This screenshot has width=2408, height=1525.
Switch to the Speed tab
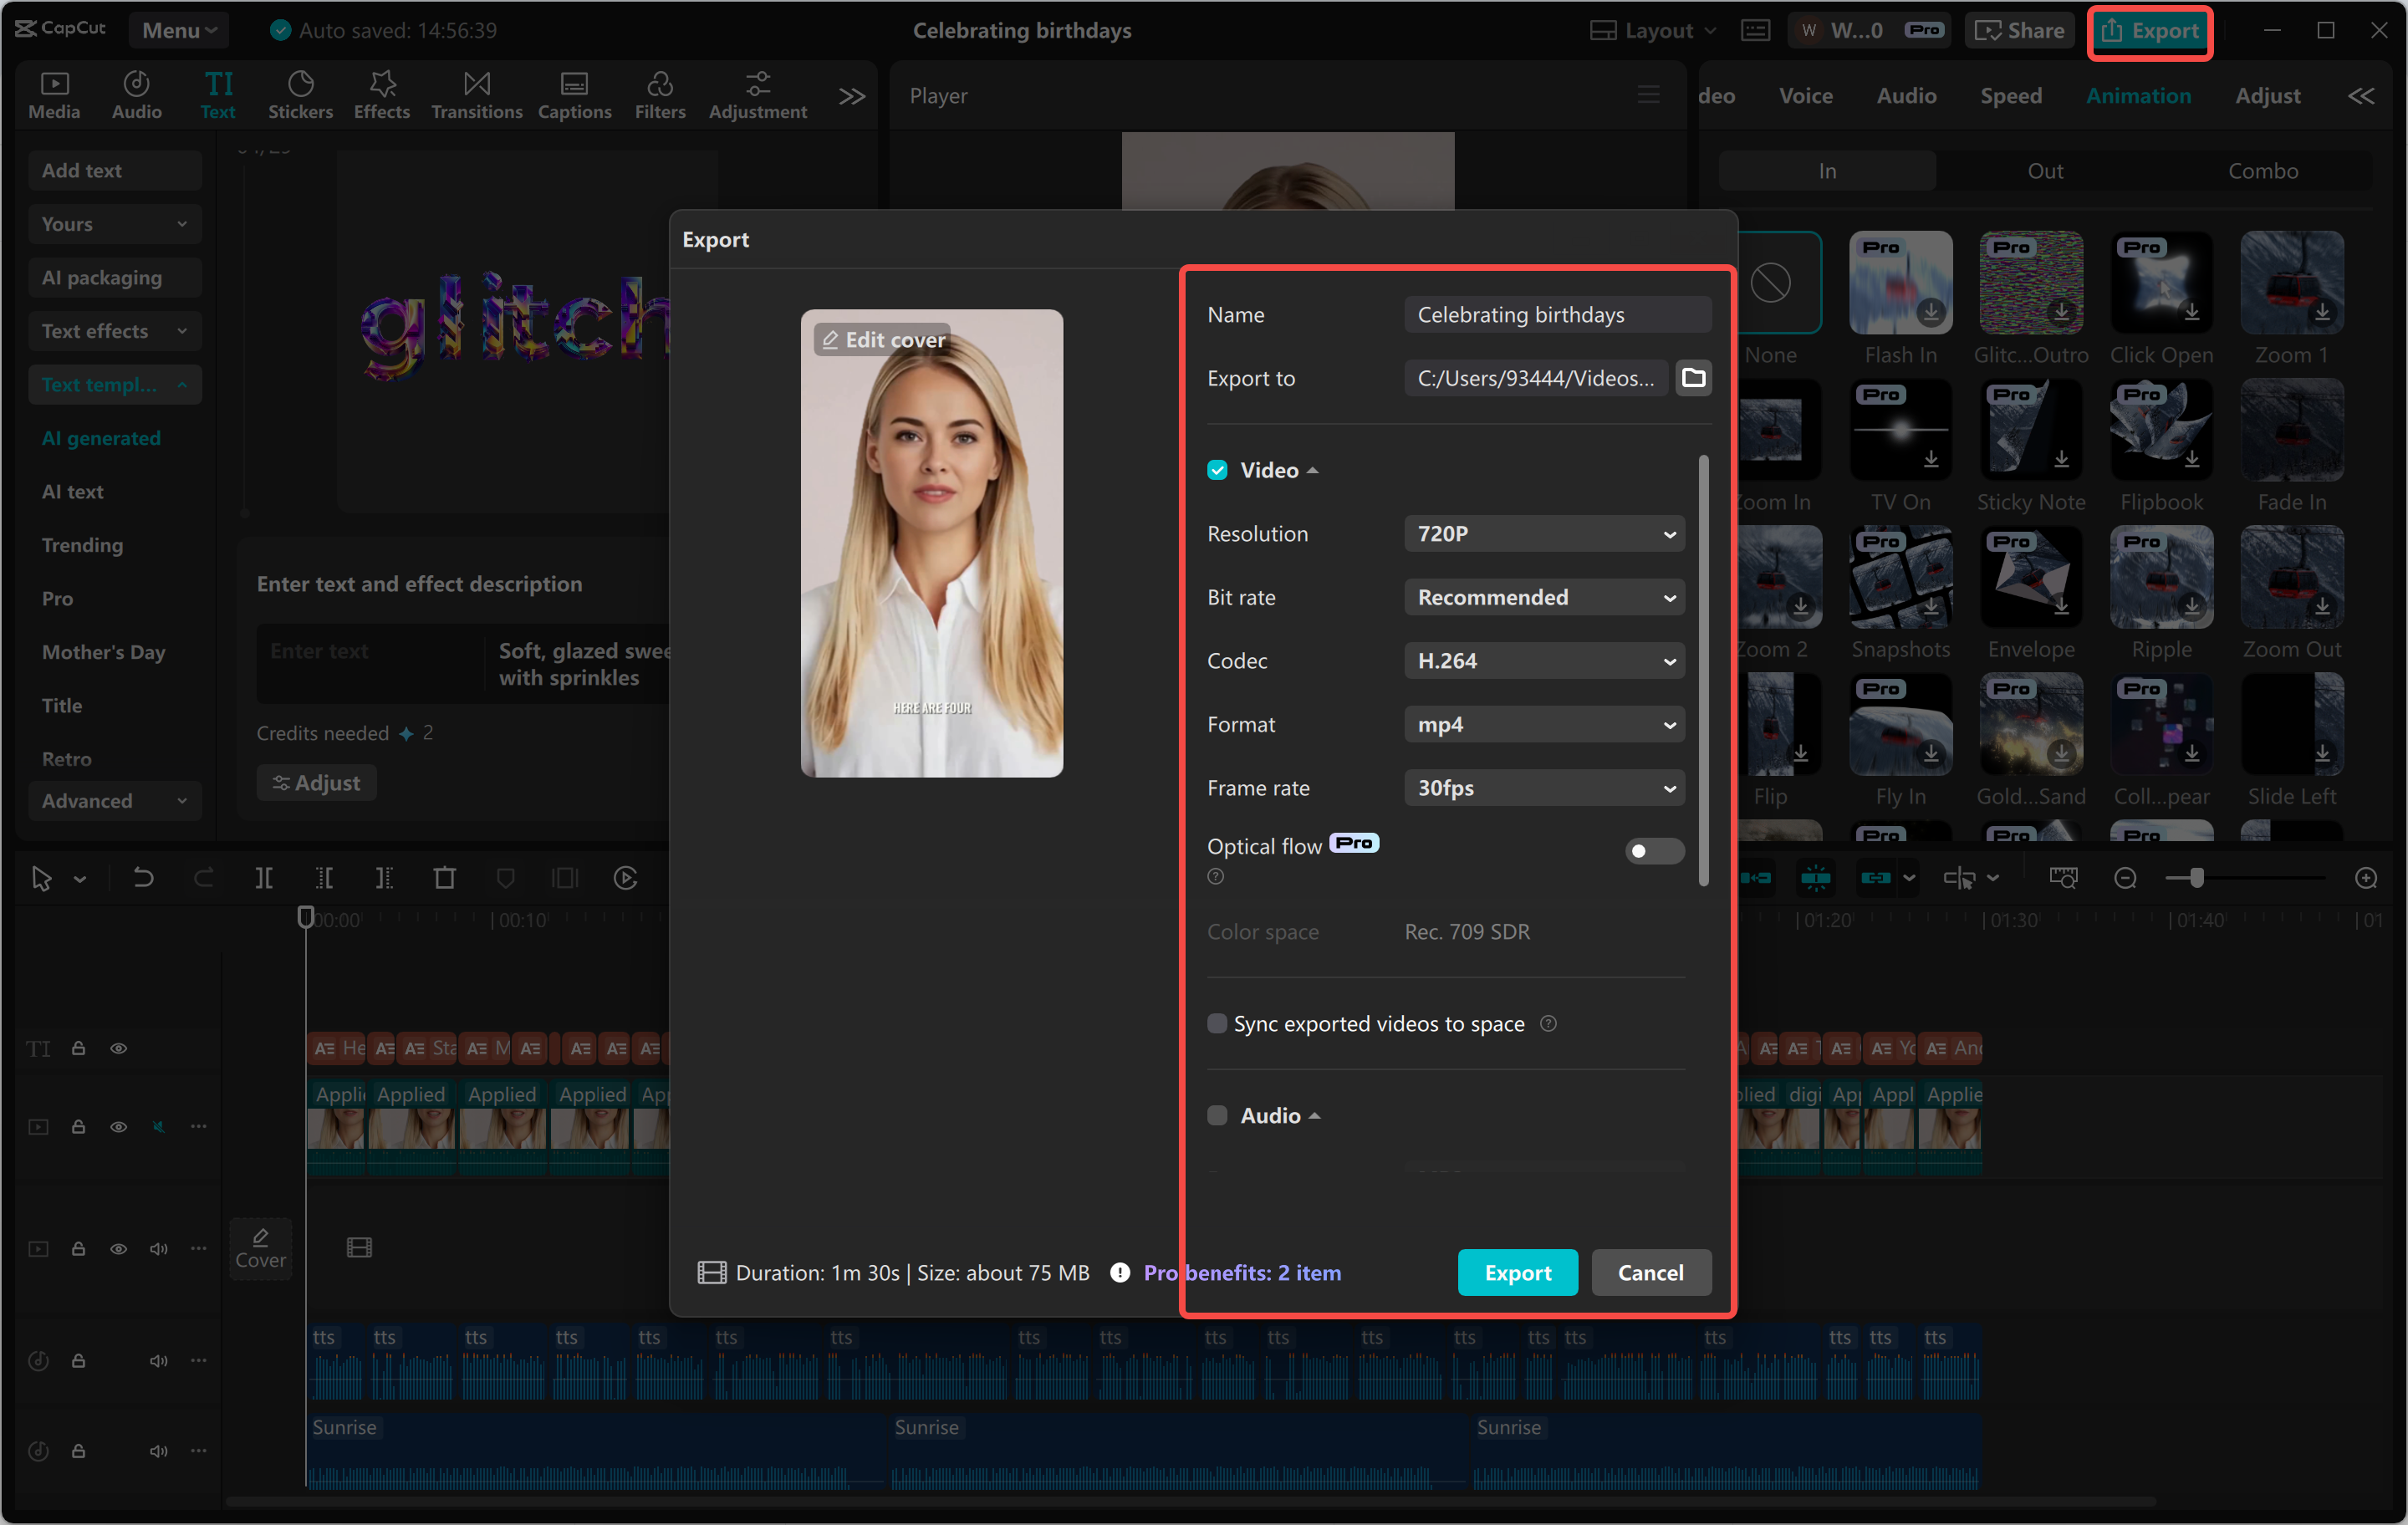pos(2010,95)
